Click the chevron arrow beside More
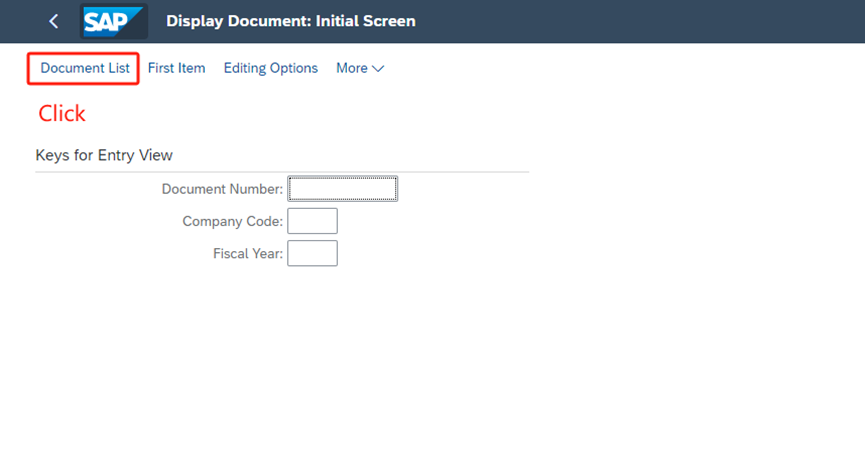Image resolution: width=865 pixels, height=457 pixels. pos(378,69)
